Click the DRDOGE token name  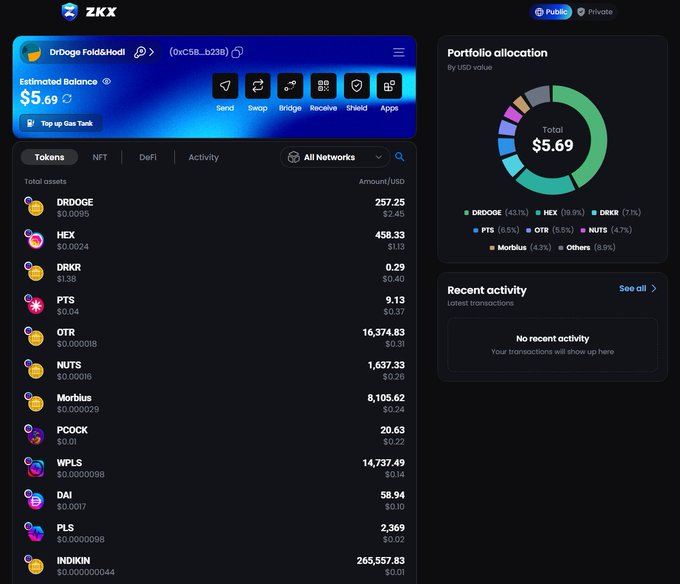click(75, 202)
